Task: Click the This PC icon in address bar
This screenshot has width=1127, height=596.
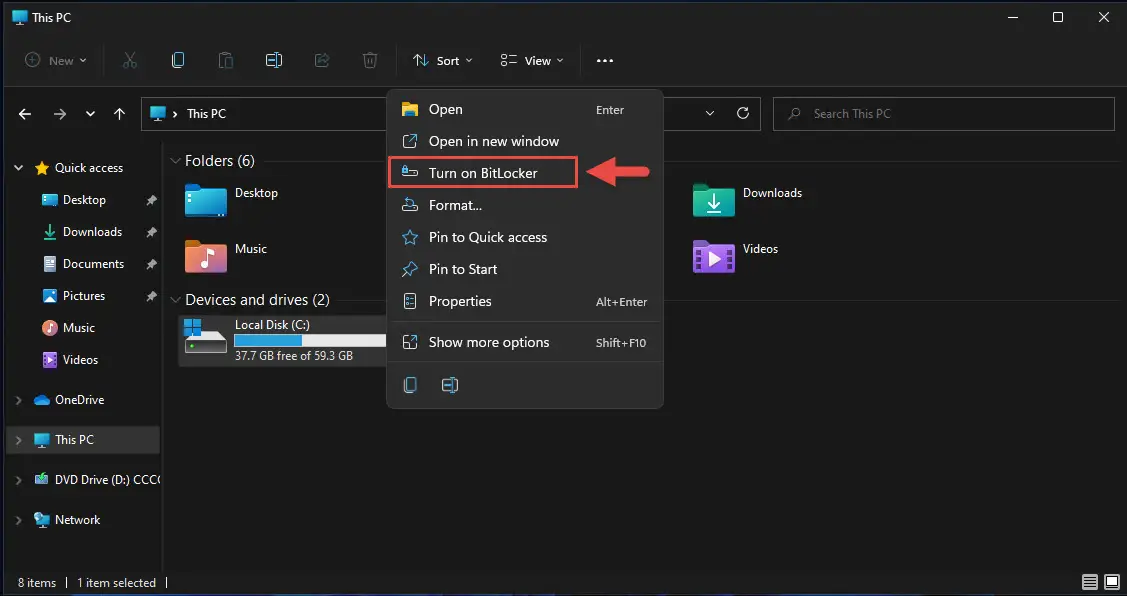Action: coord(157,113)
